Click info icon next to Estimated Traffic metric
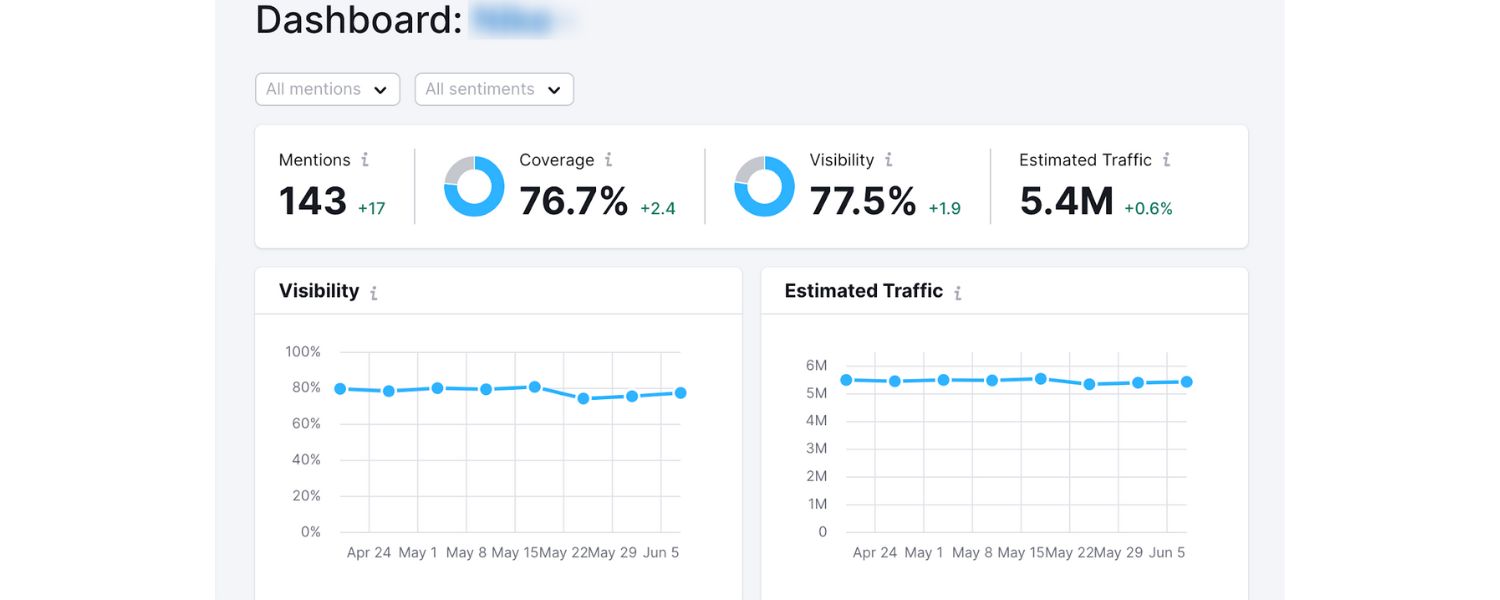Image resolution: width=1500 pixels, height=600 pixels. coord(1166,160)
